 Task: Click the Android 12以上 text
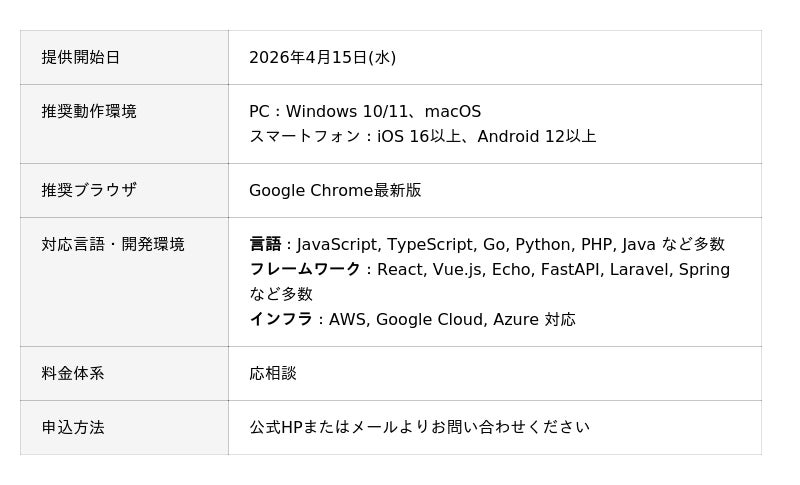click(x=537, y=137)
